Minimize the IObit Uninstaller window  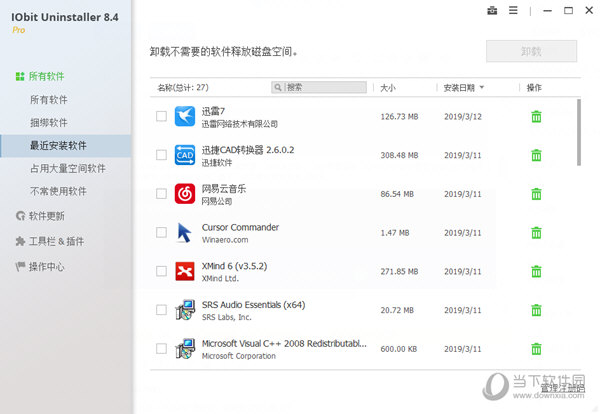coord(548,11)
